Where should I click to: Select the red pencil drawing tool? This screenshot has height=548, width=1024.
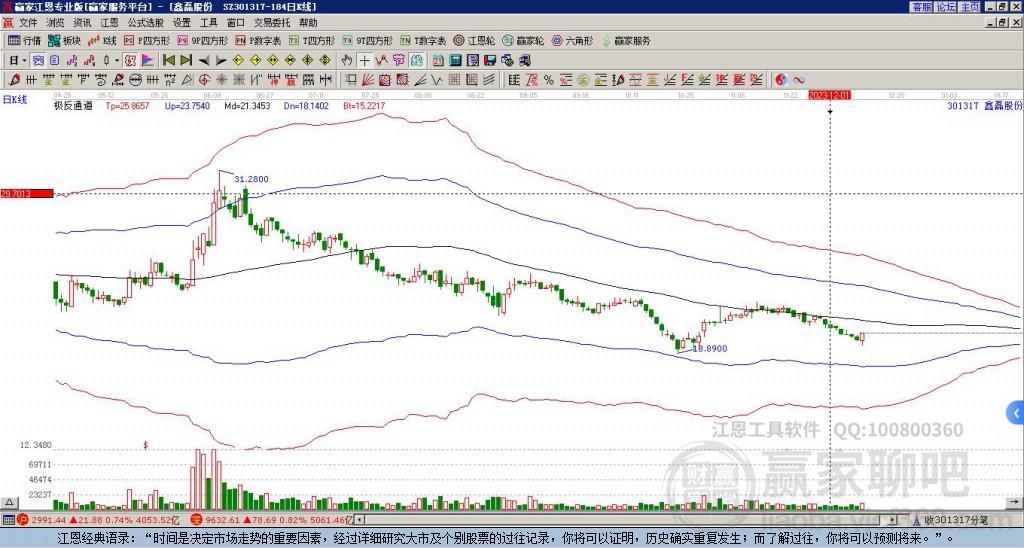(13, 80)
